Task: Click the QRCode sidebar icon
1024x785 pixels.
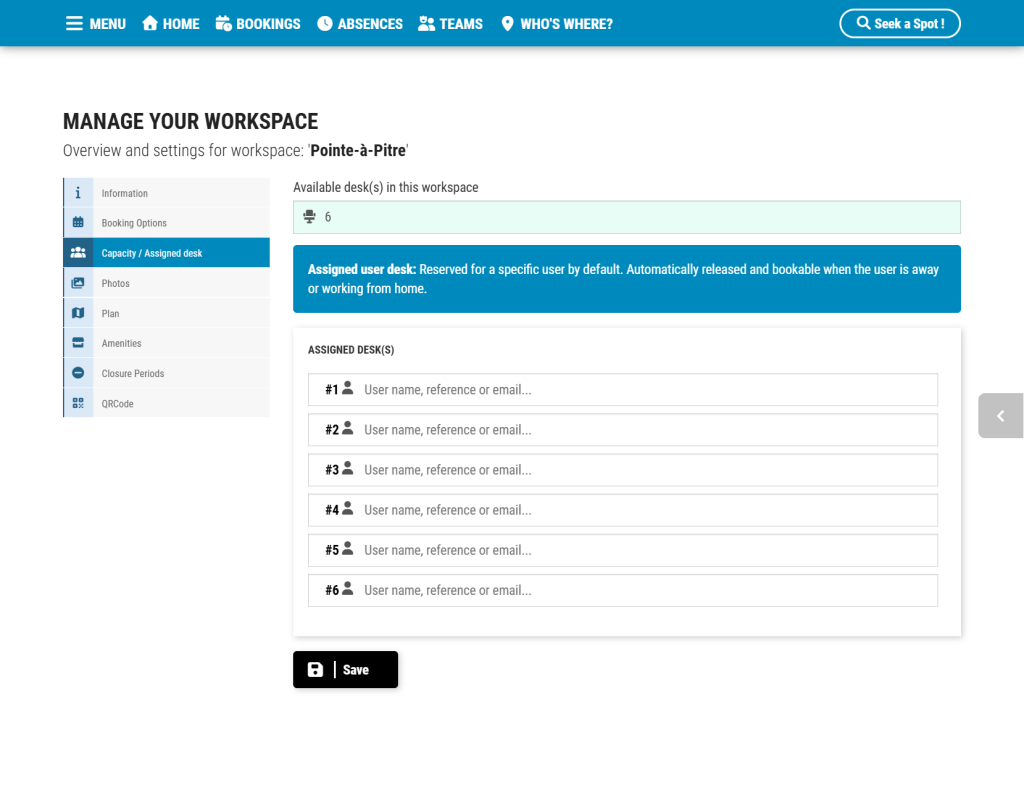Action: click(x=78, y=403)
